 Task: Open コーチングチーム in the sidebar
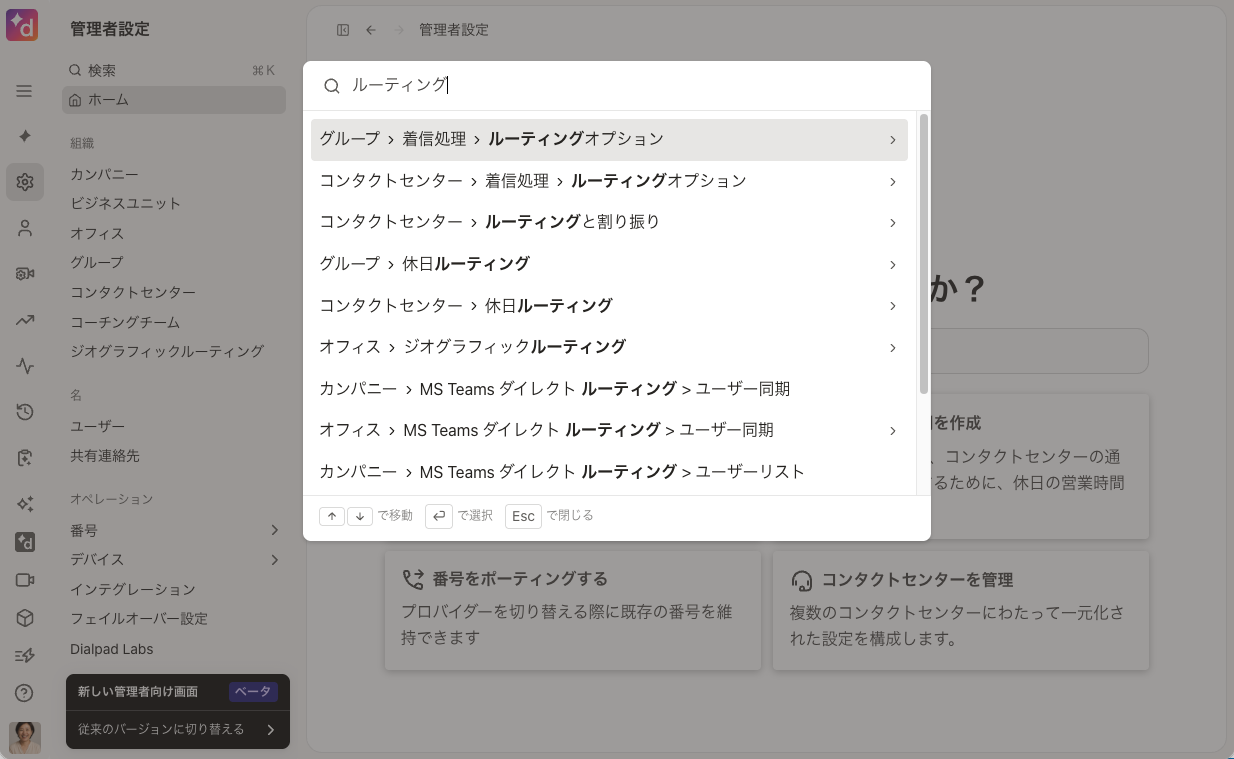pos(125,322)
